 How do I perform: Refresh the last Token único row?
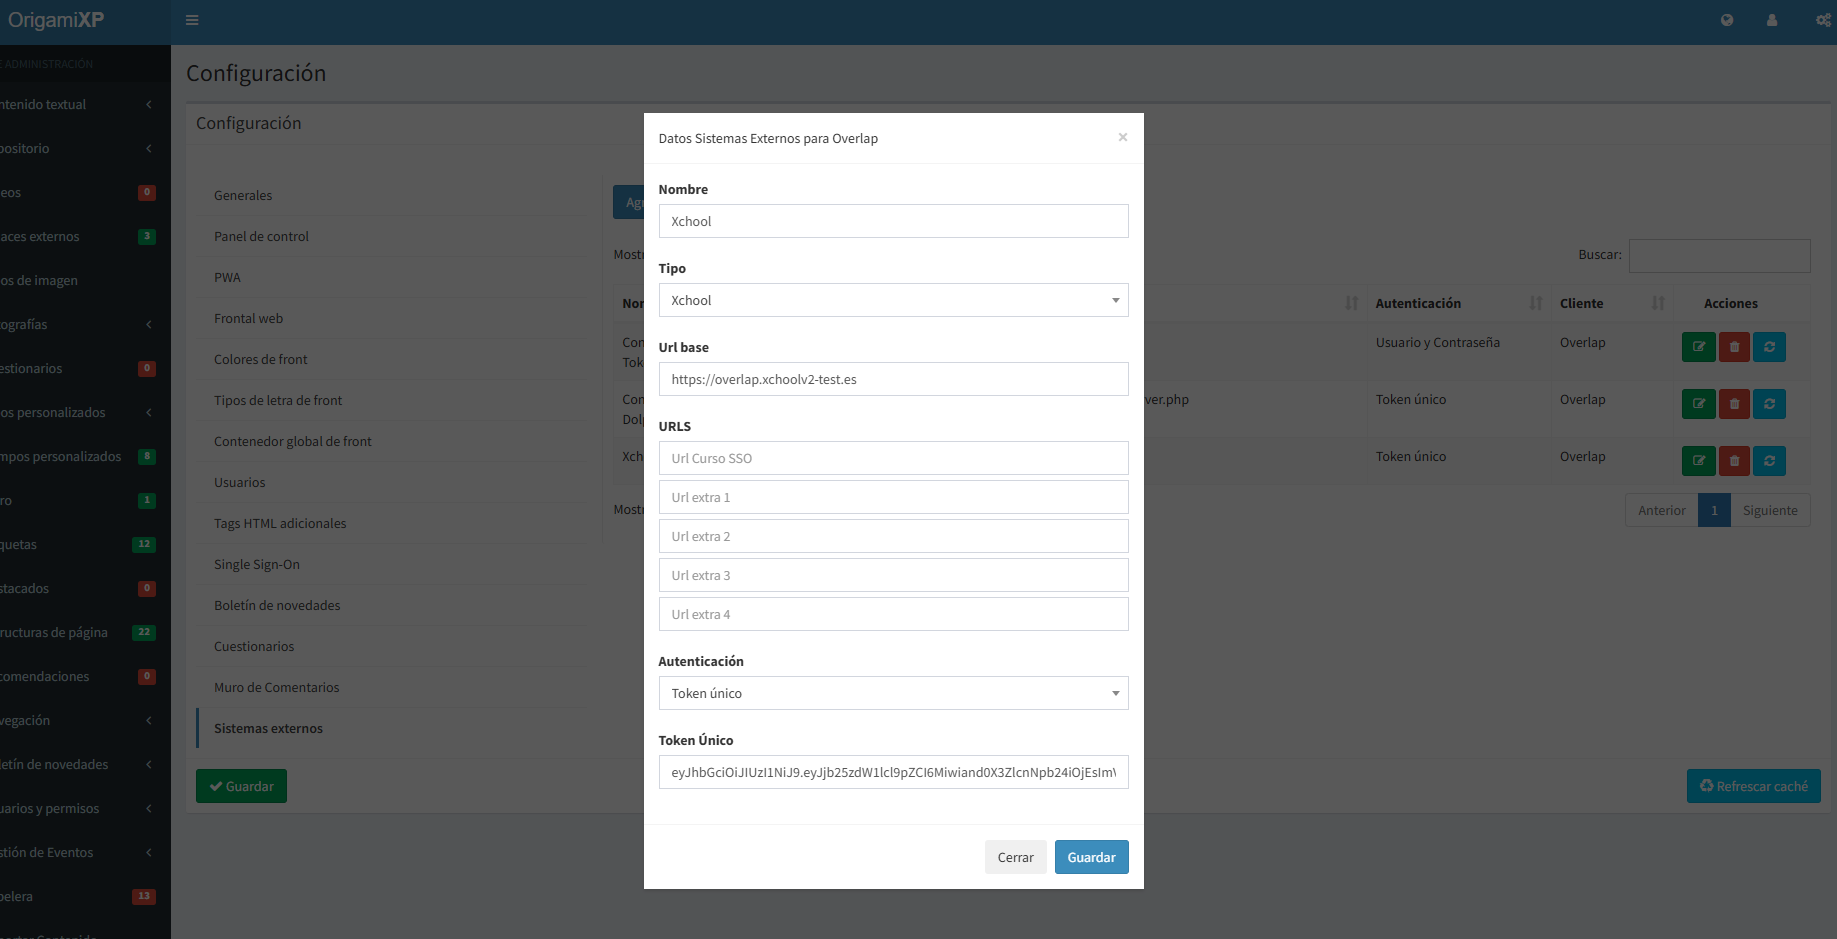click(x=1769, y=461)
